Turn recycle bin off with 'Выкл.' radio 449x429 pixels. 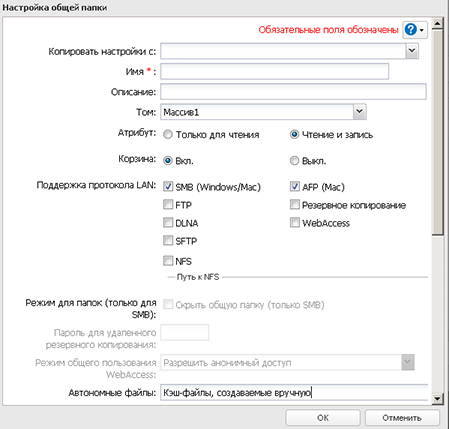[294, 161]
